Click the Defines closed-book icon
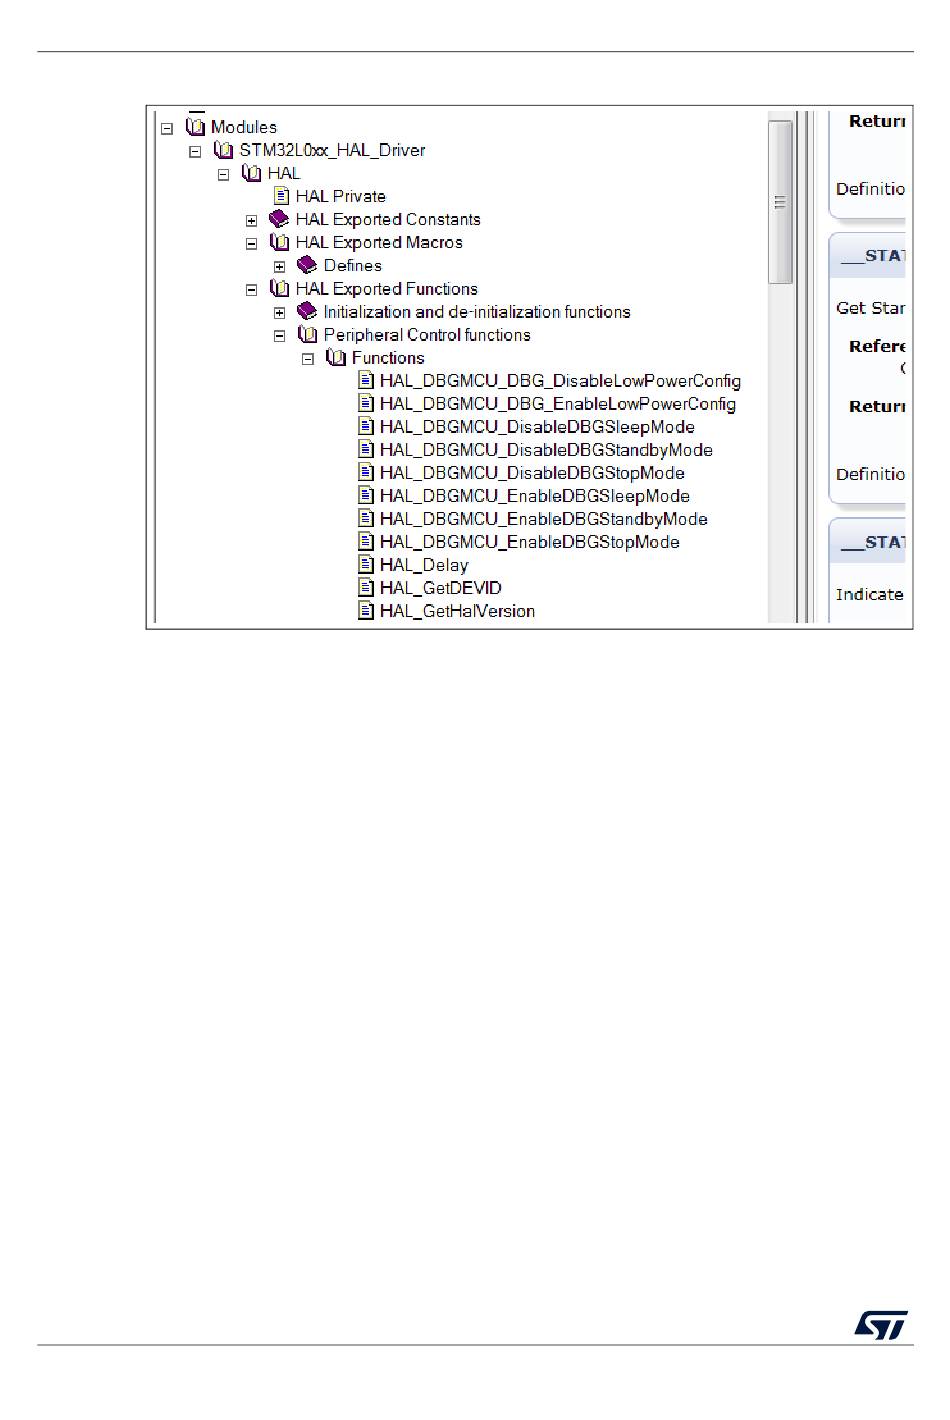This screenshot has height=1420, width=950. click(x=308, y=265)
